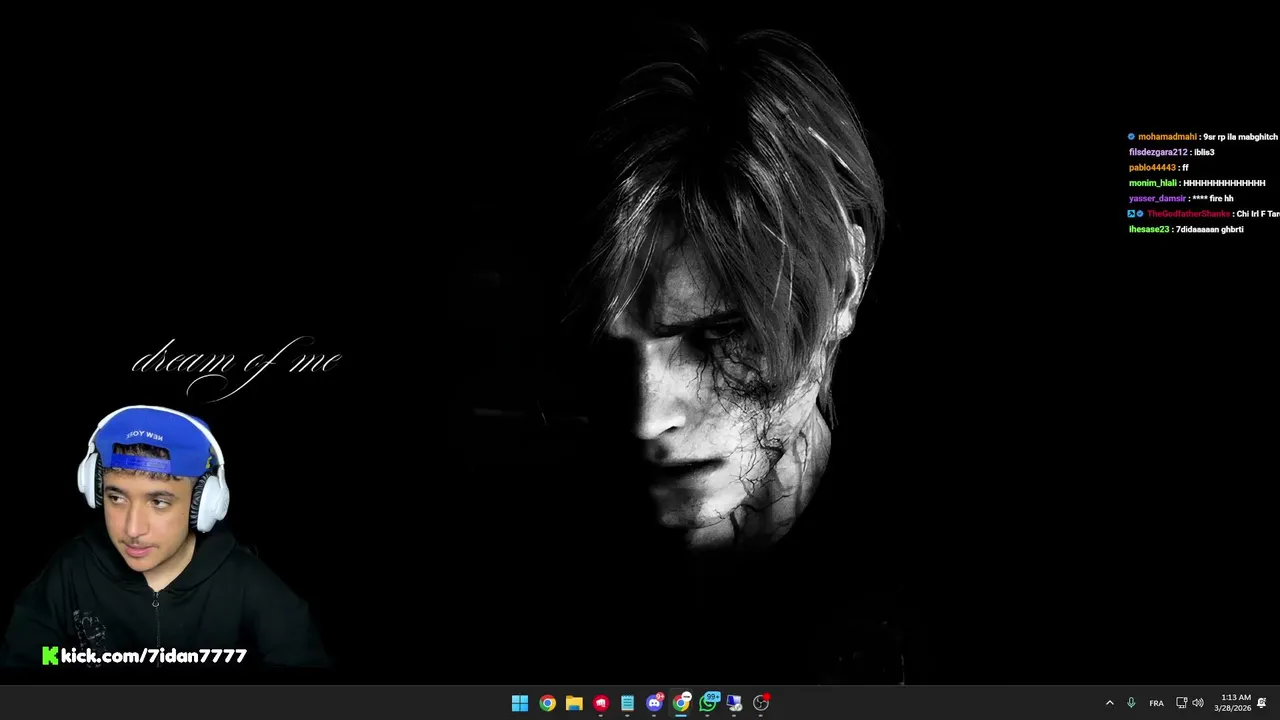The height and width of the screenshot is (720, 1280).
Task: Change the FRA keyboard language
Action: (1156, 703)
